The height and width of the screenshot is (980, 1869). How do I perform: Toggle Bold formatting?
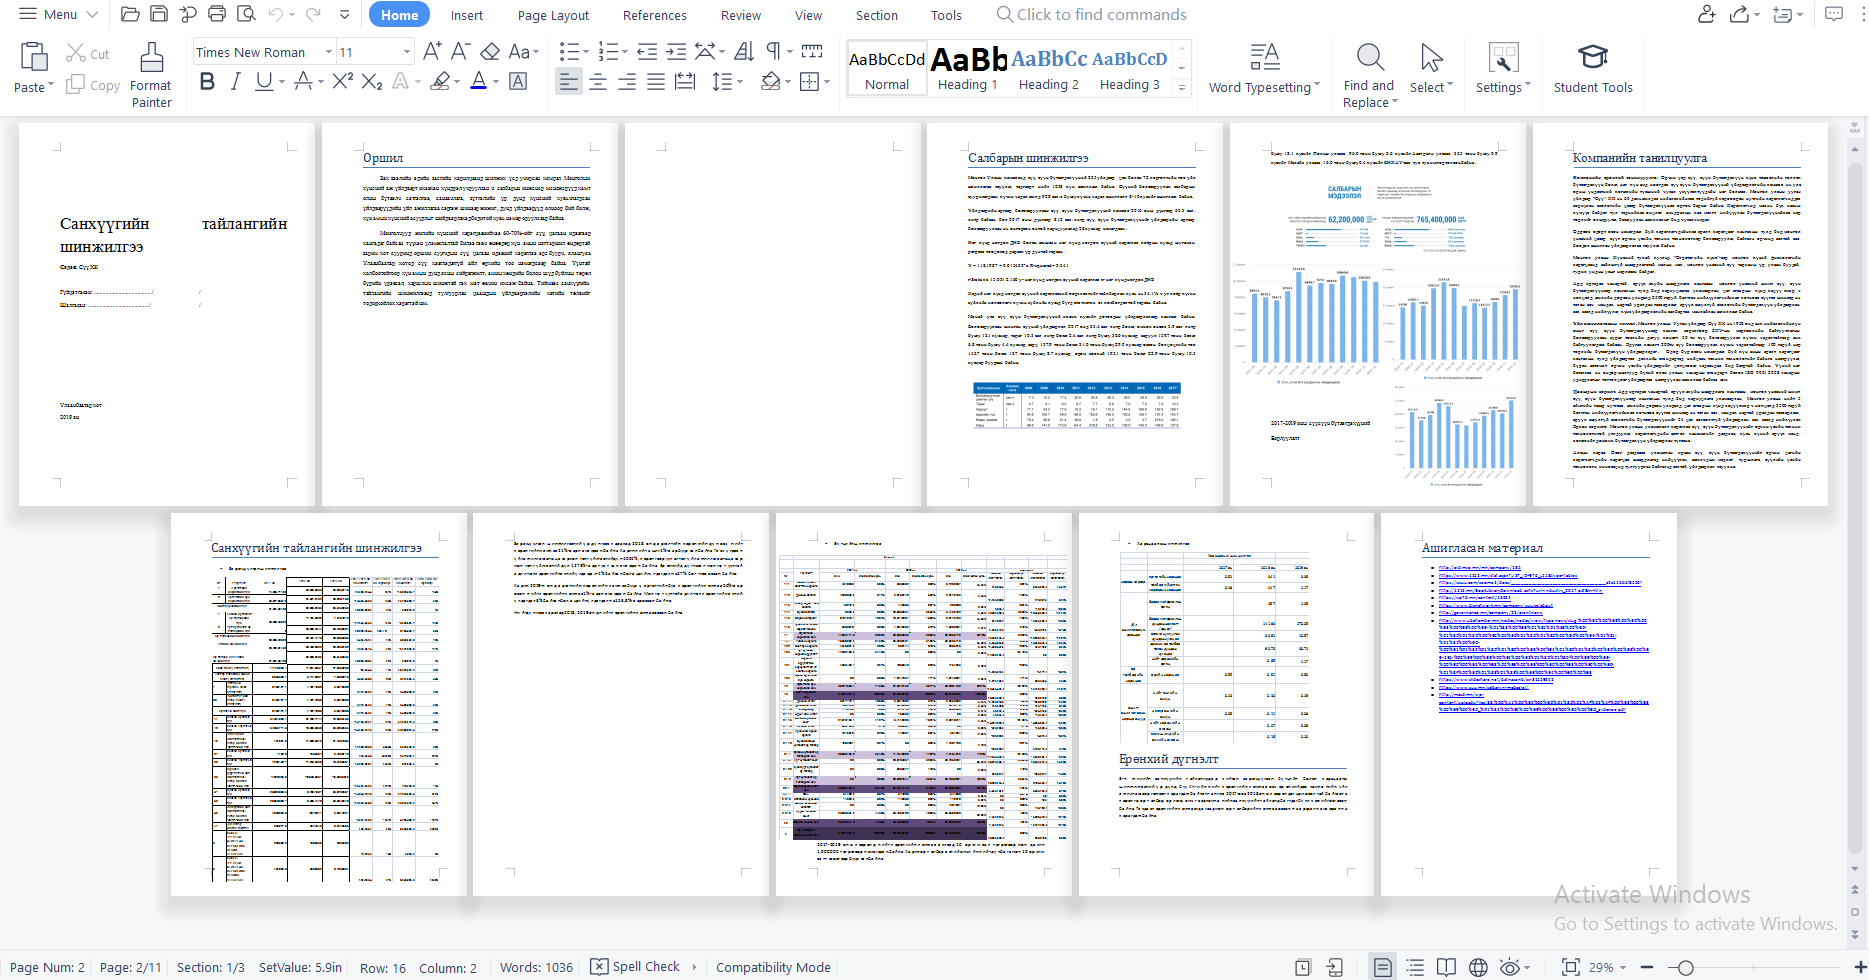(207, 81)
